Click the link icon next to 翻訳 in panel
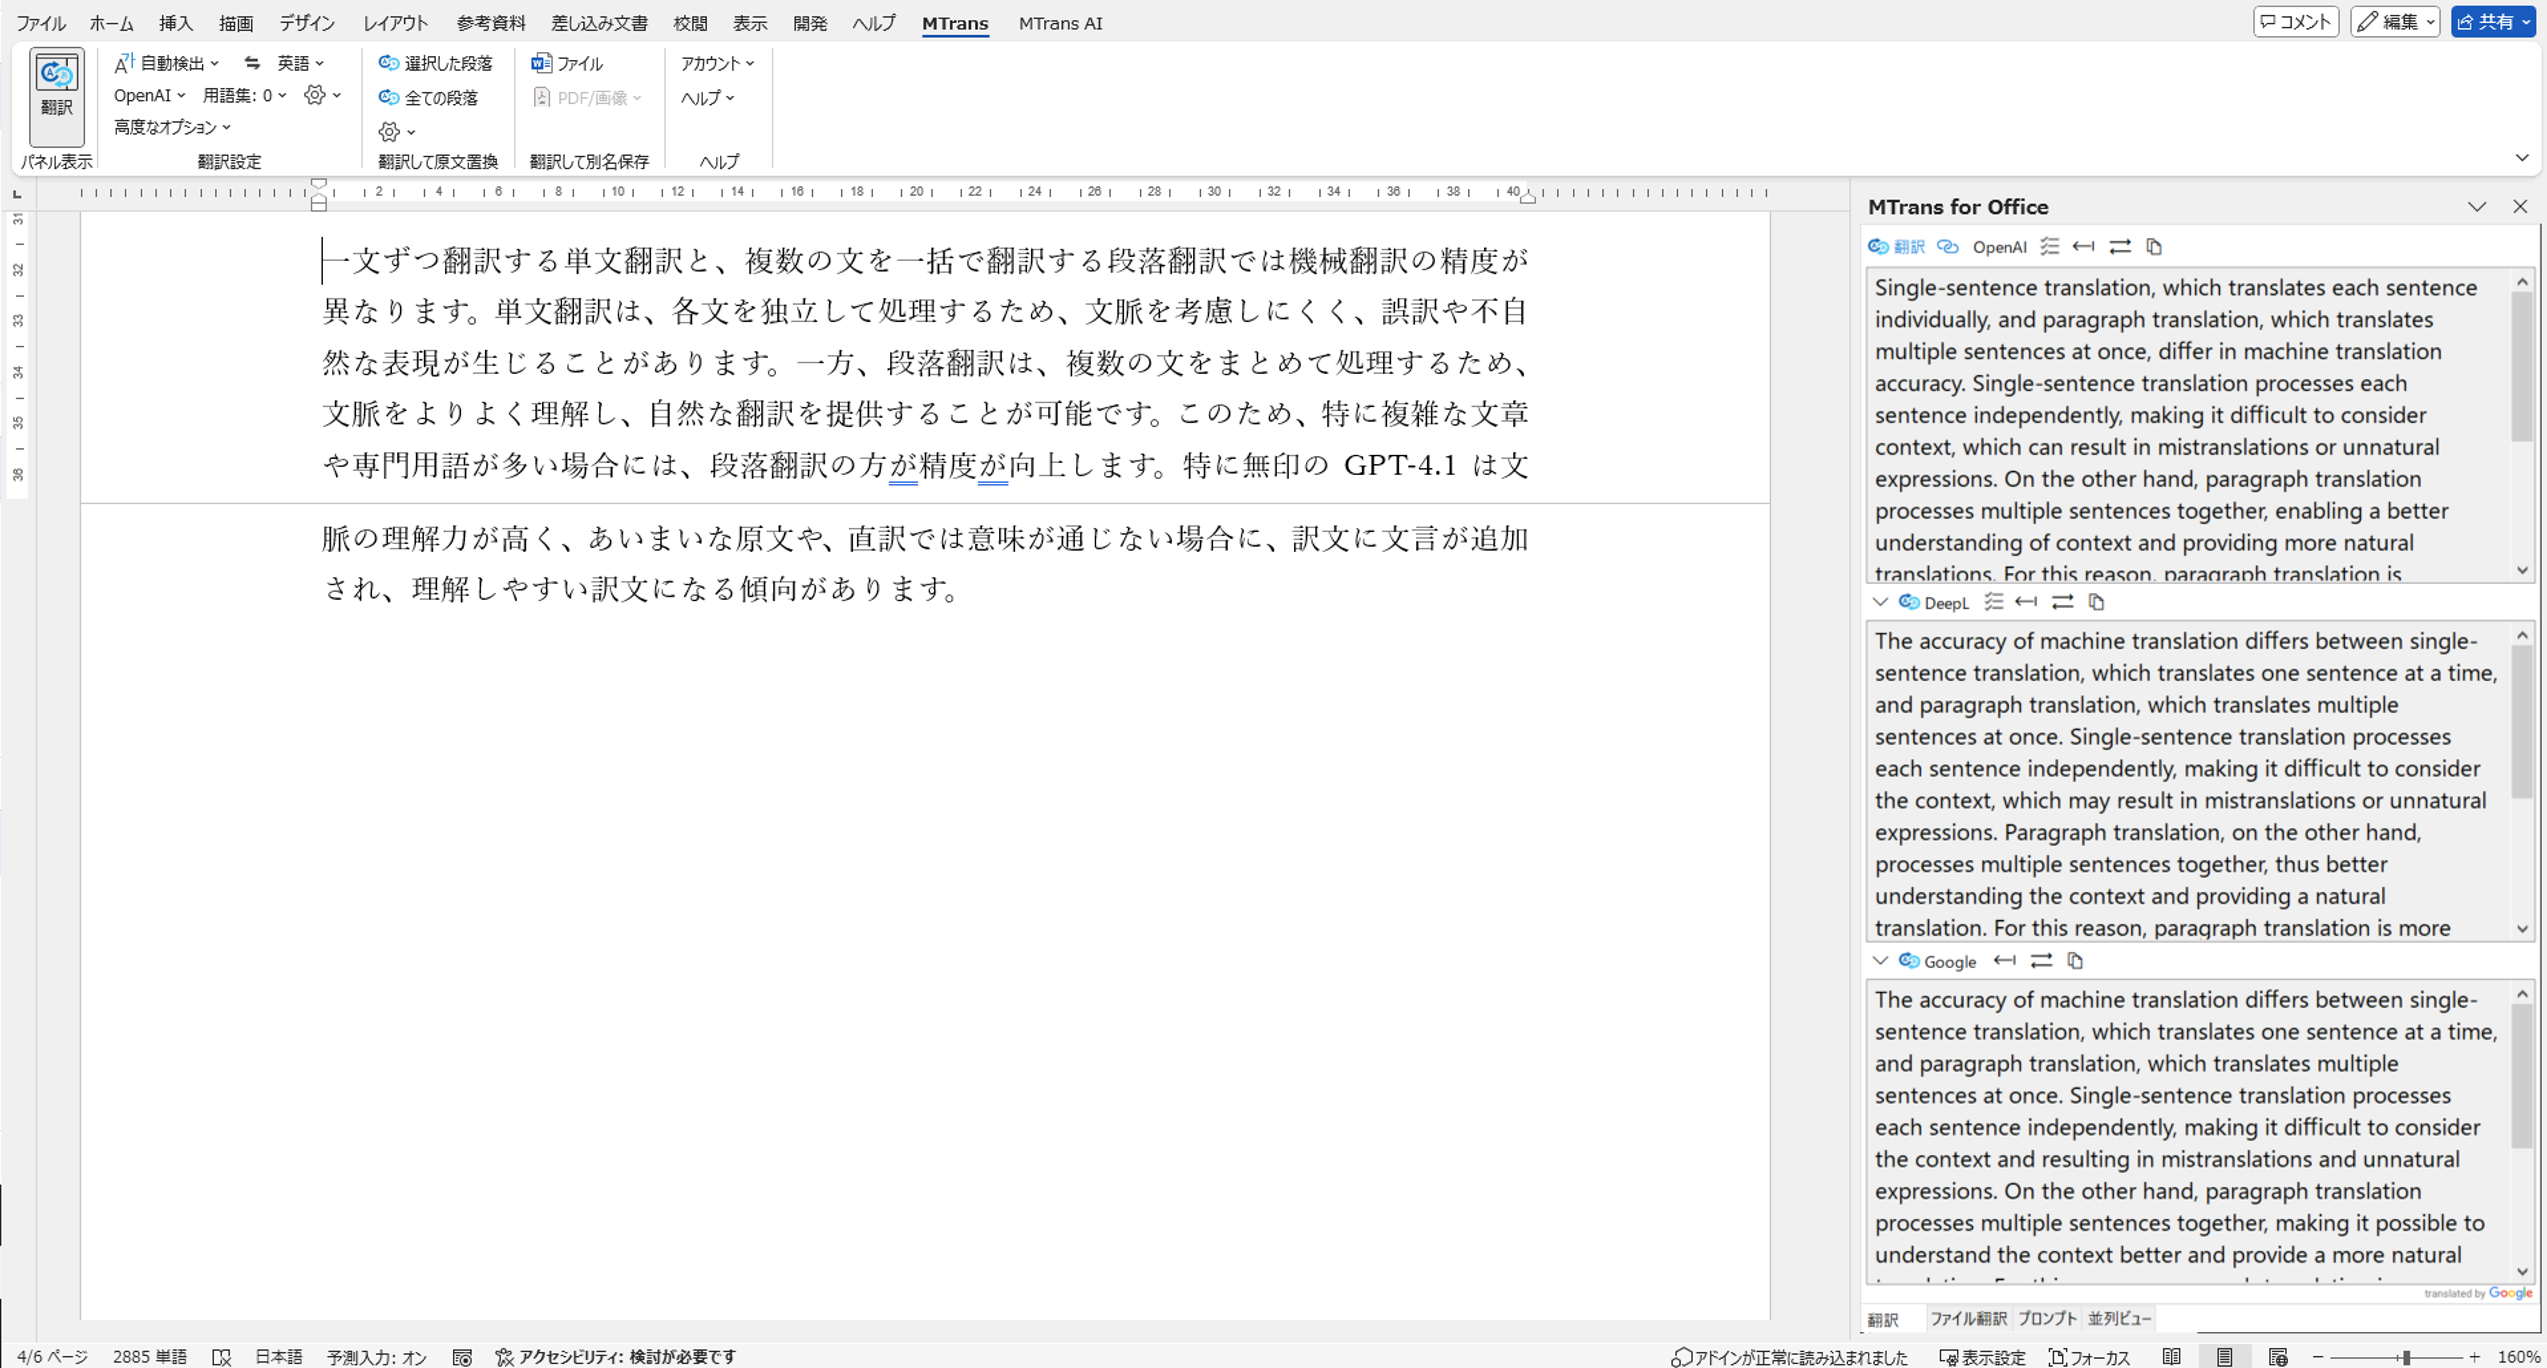This screenshot has width=2547, height=1368. tap(1947, 247)
